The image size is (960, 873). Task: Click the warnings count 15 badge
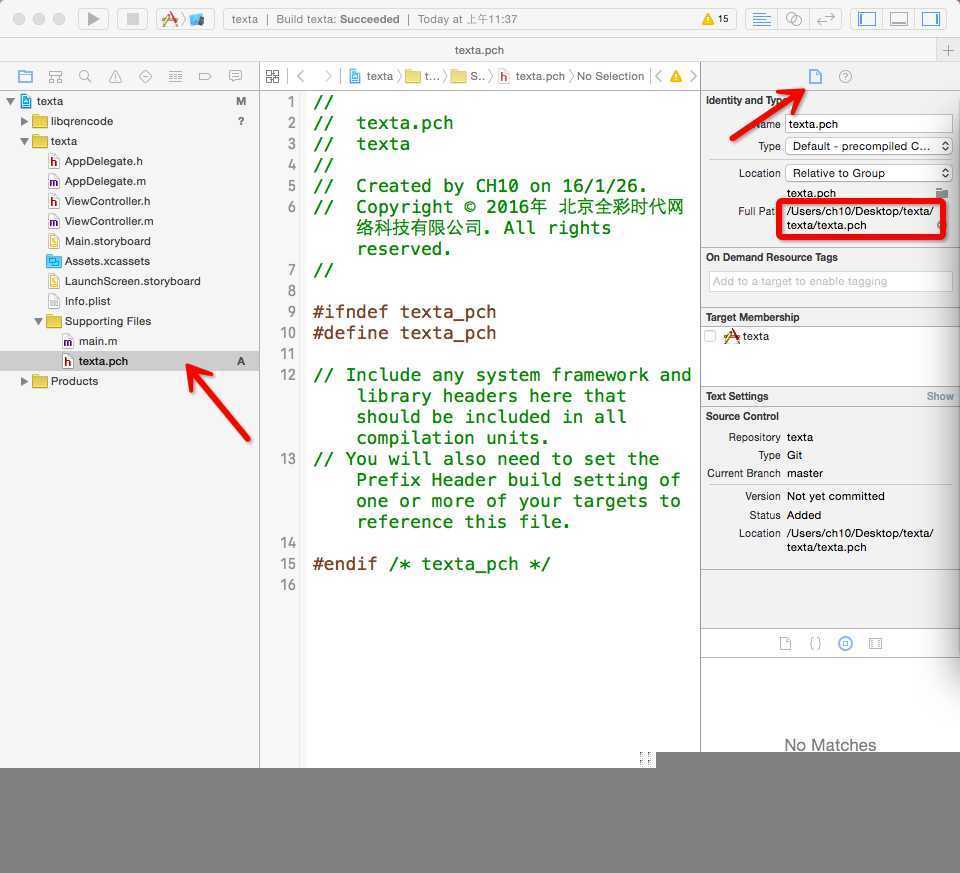coord(715,19)
